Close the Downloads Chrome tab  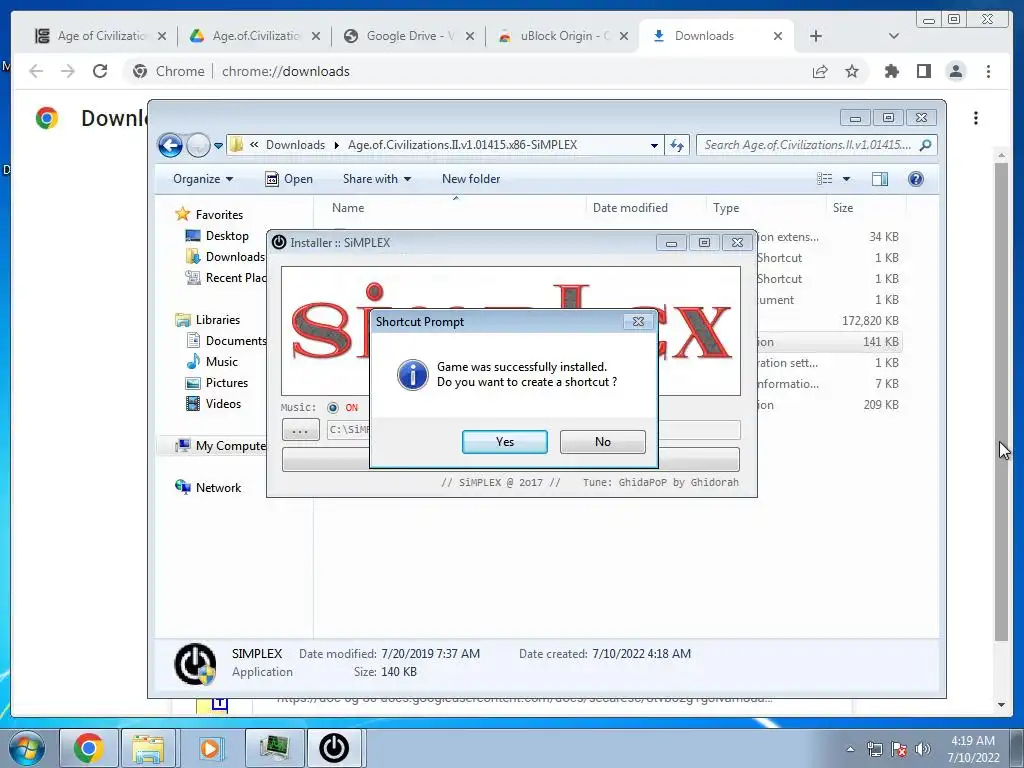tap(777, 36)
